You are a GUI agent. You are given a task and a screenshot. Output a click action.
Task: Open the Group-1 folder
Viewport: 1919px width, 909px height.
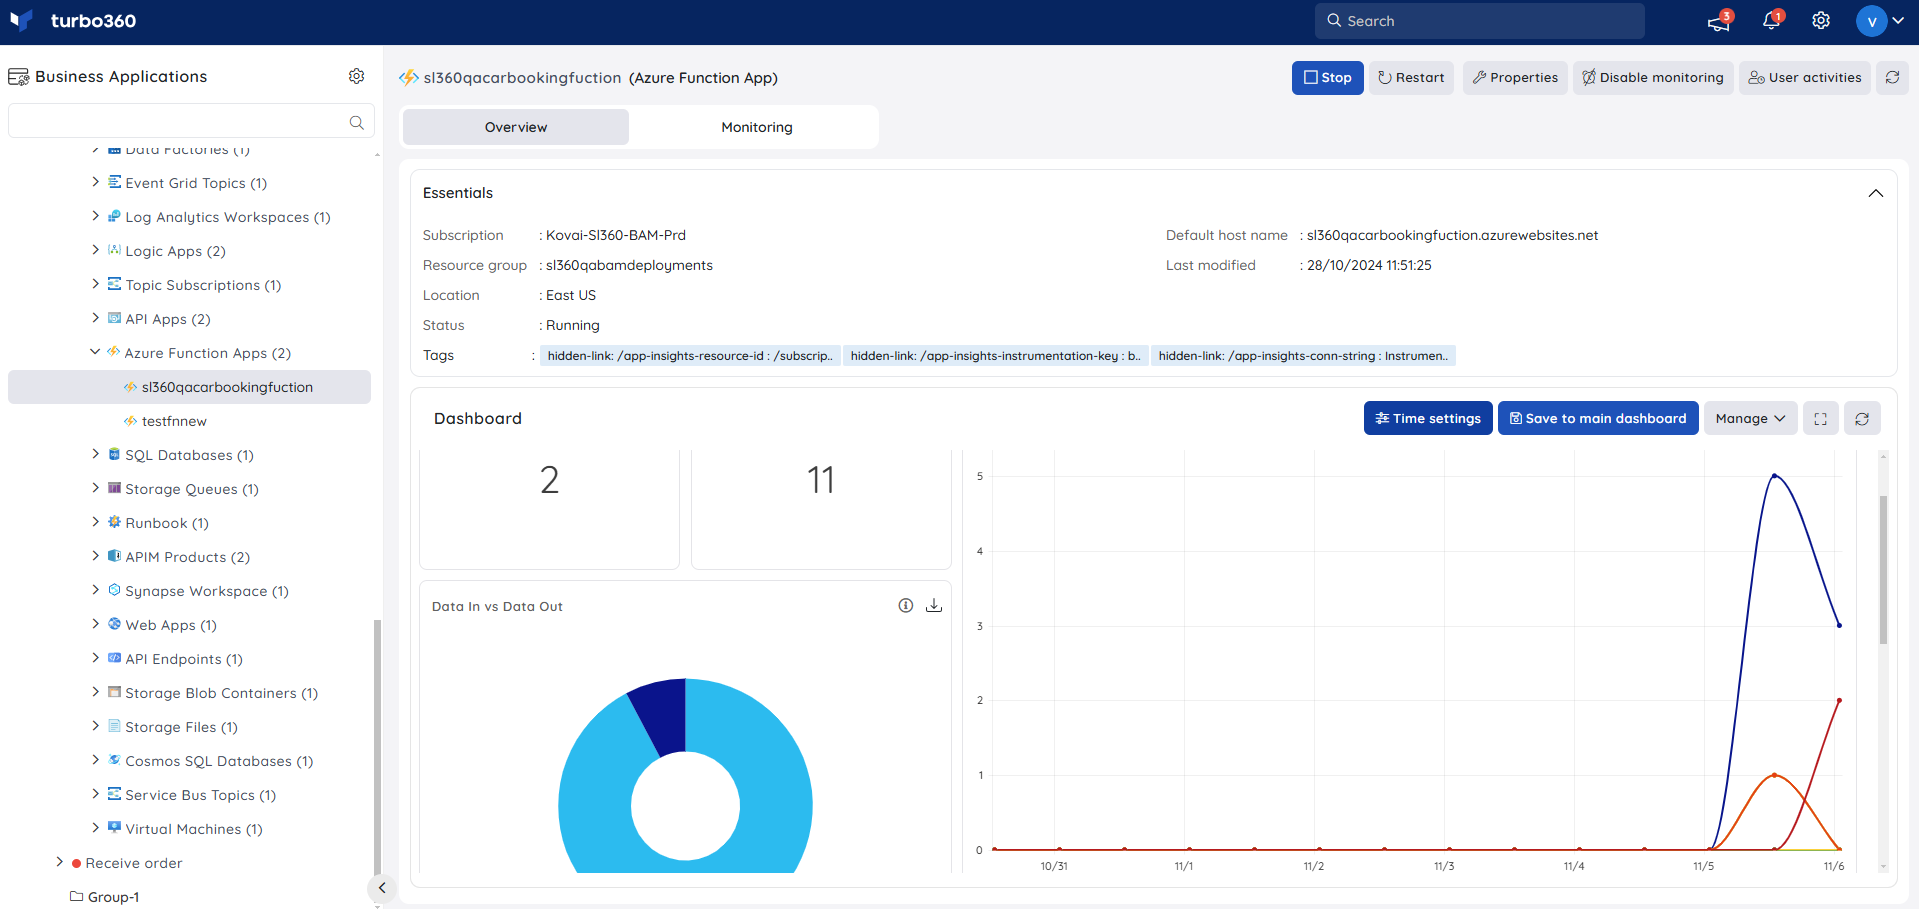(104, 897)
